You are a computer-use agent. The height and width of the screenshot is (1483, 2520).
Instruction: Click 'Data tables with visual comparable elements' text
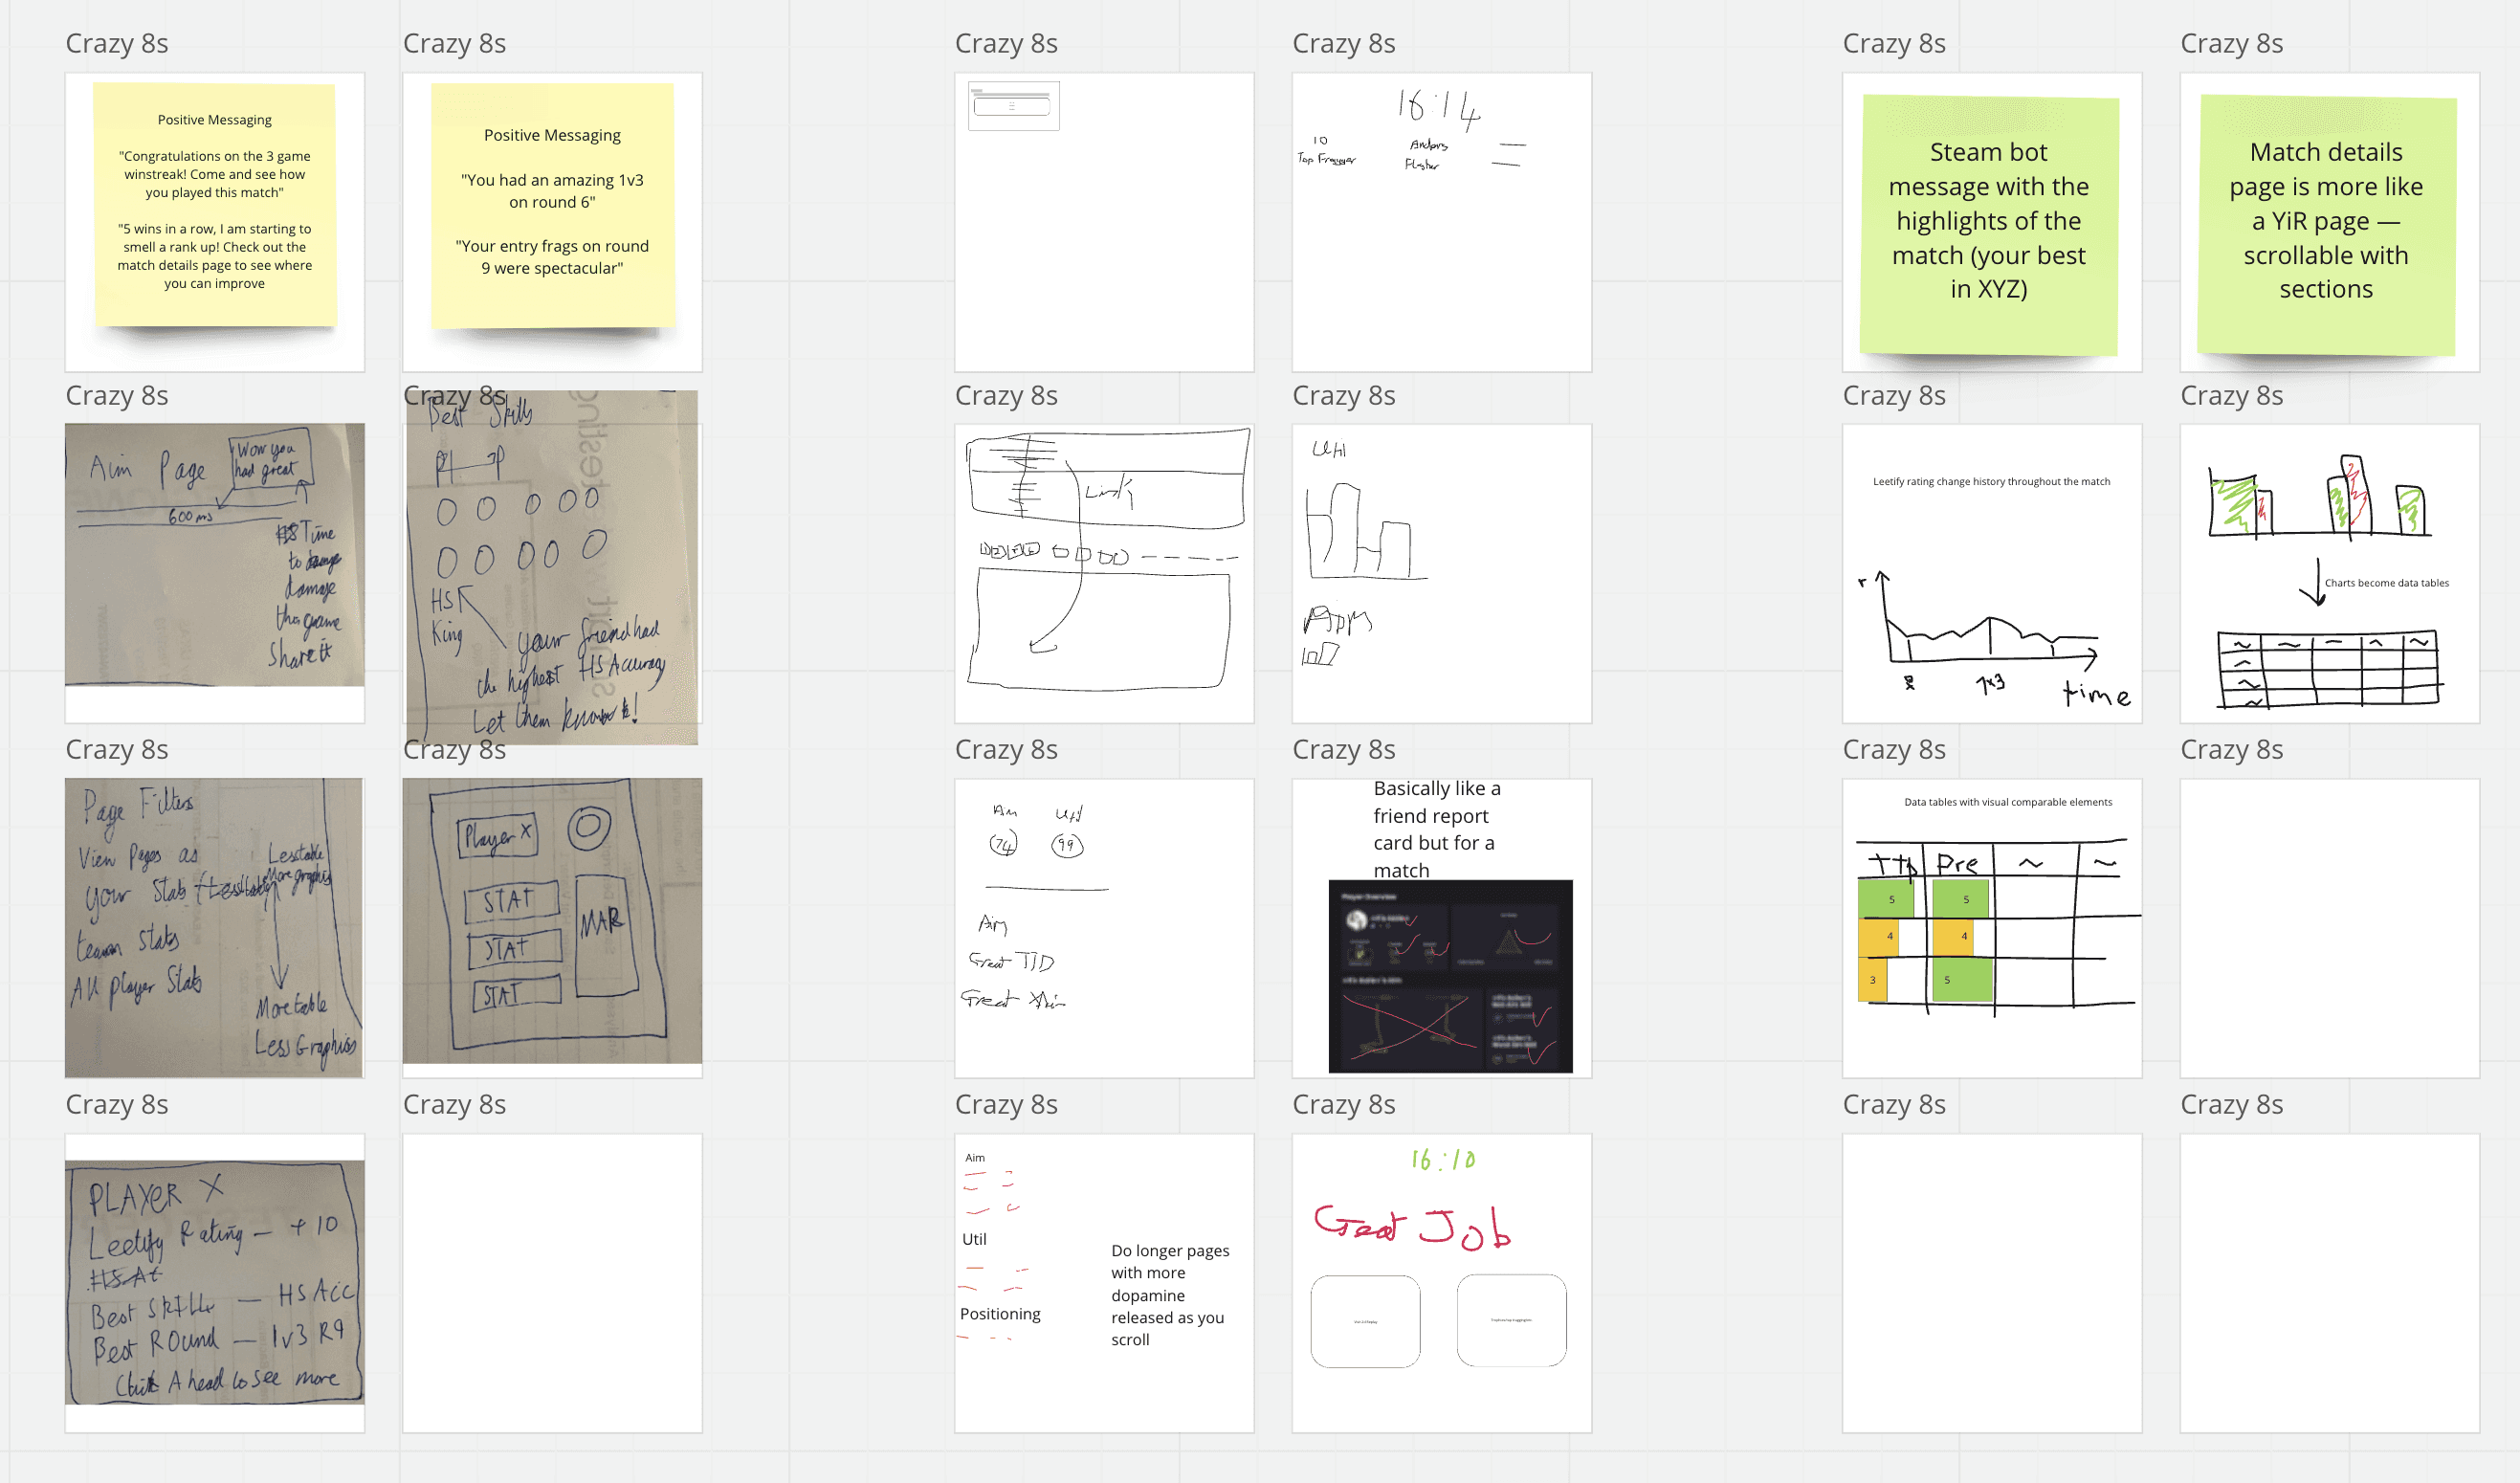2008,802
